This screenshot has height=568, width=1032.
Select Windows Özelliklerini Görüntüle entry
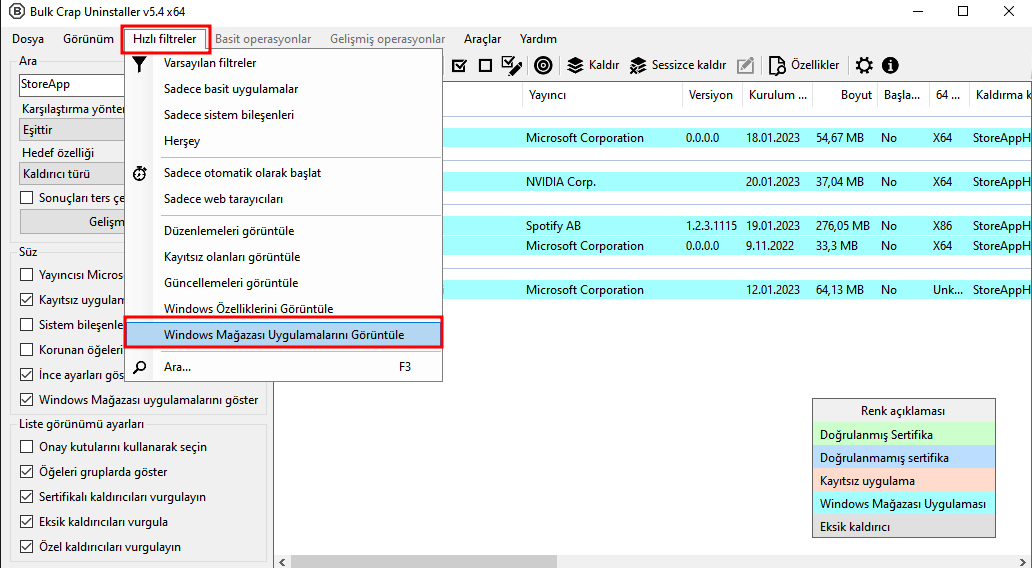point(283,309)
